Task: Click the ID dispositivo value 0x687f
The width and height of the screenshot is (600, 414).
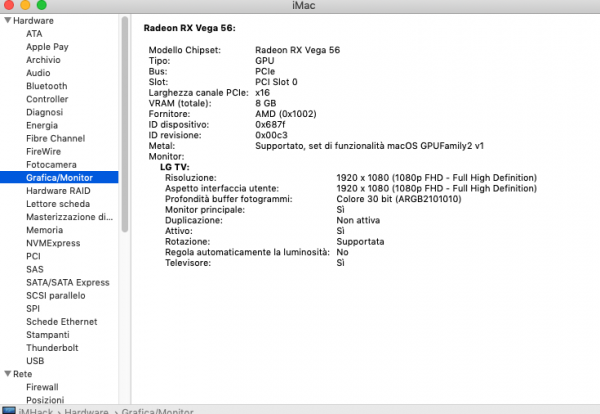Action: point(270,125)
